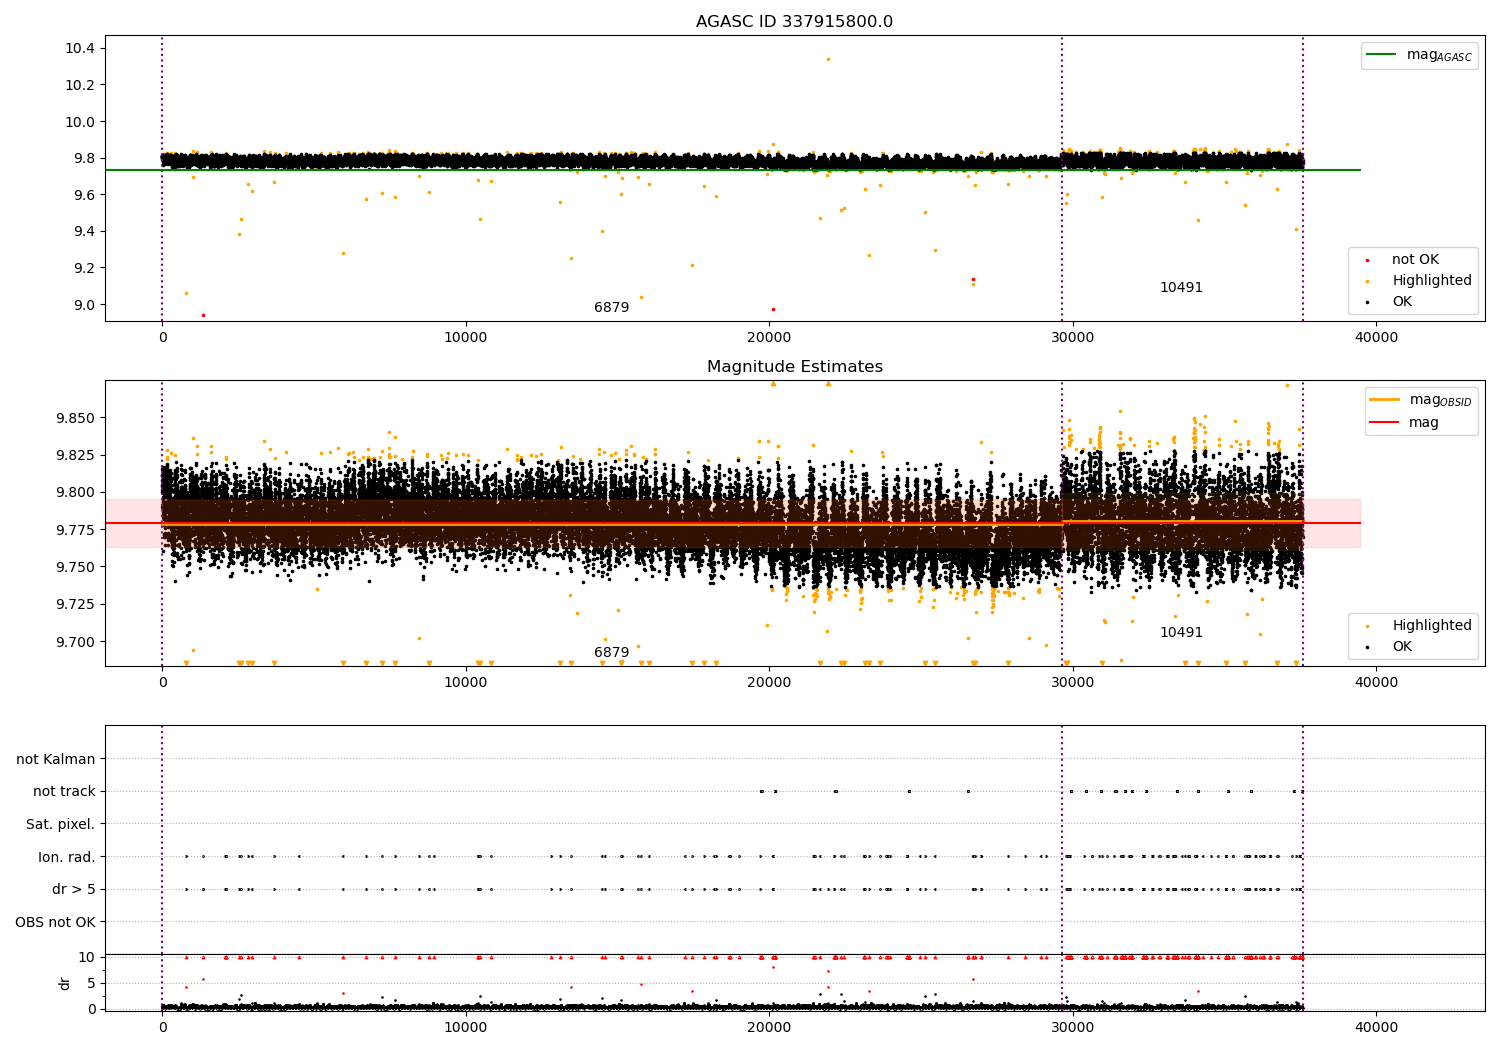The width and height of the screenshot is (1500, 1050).
Task: Click the 'Ion. rad.' axis label
Action: [x=67, y=858]
